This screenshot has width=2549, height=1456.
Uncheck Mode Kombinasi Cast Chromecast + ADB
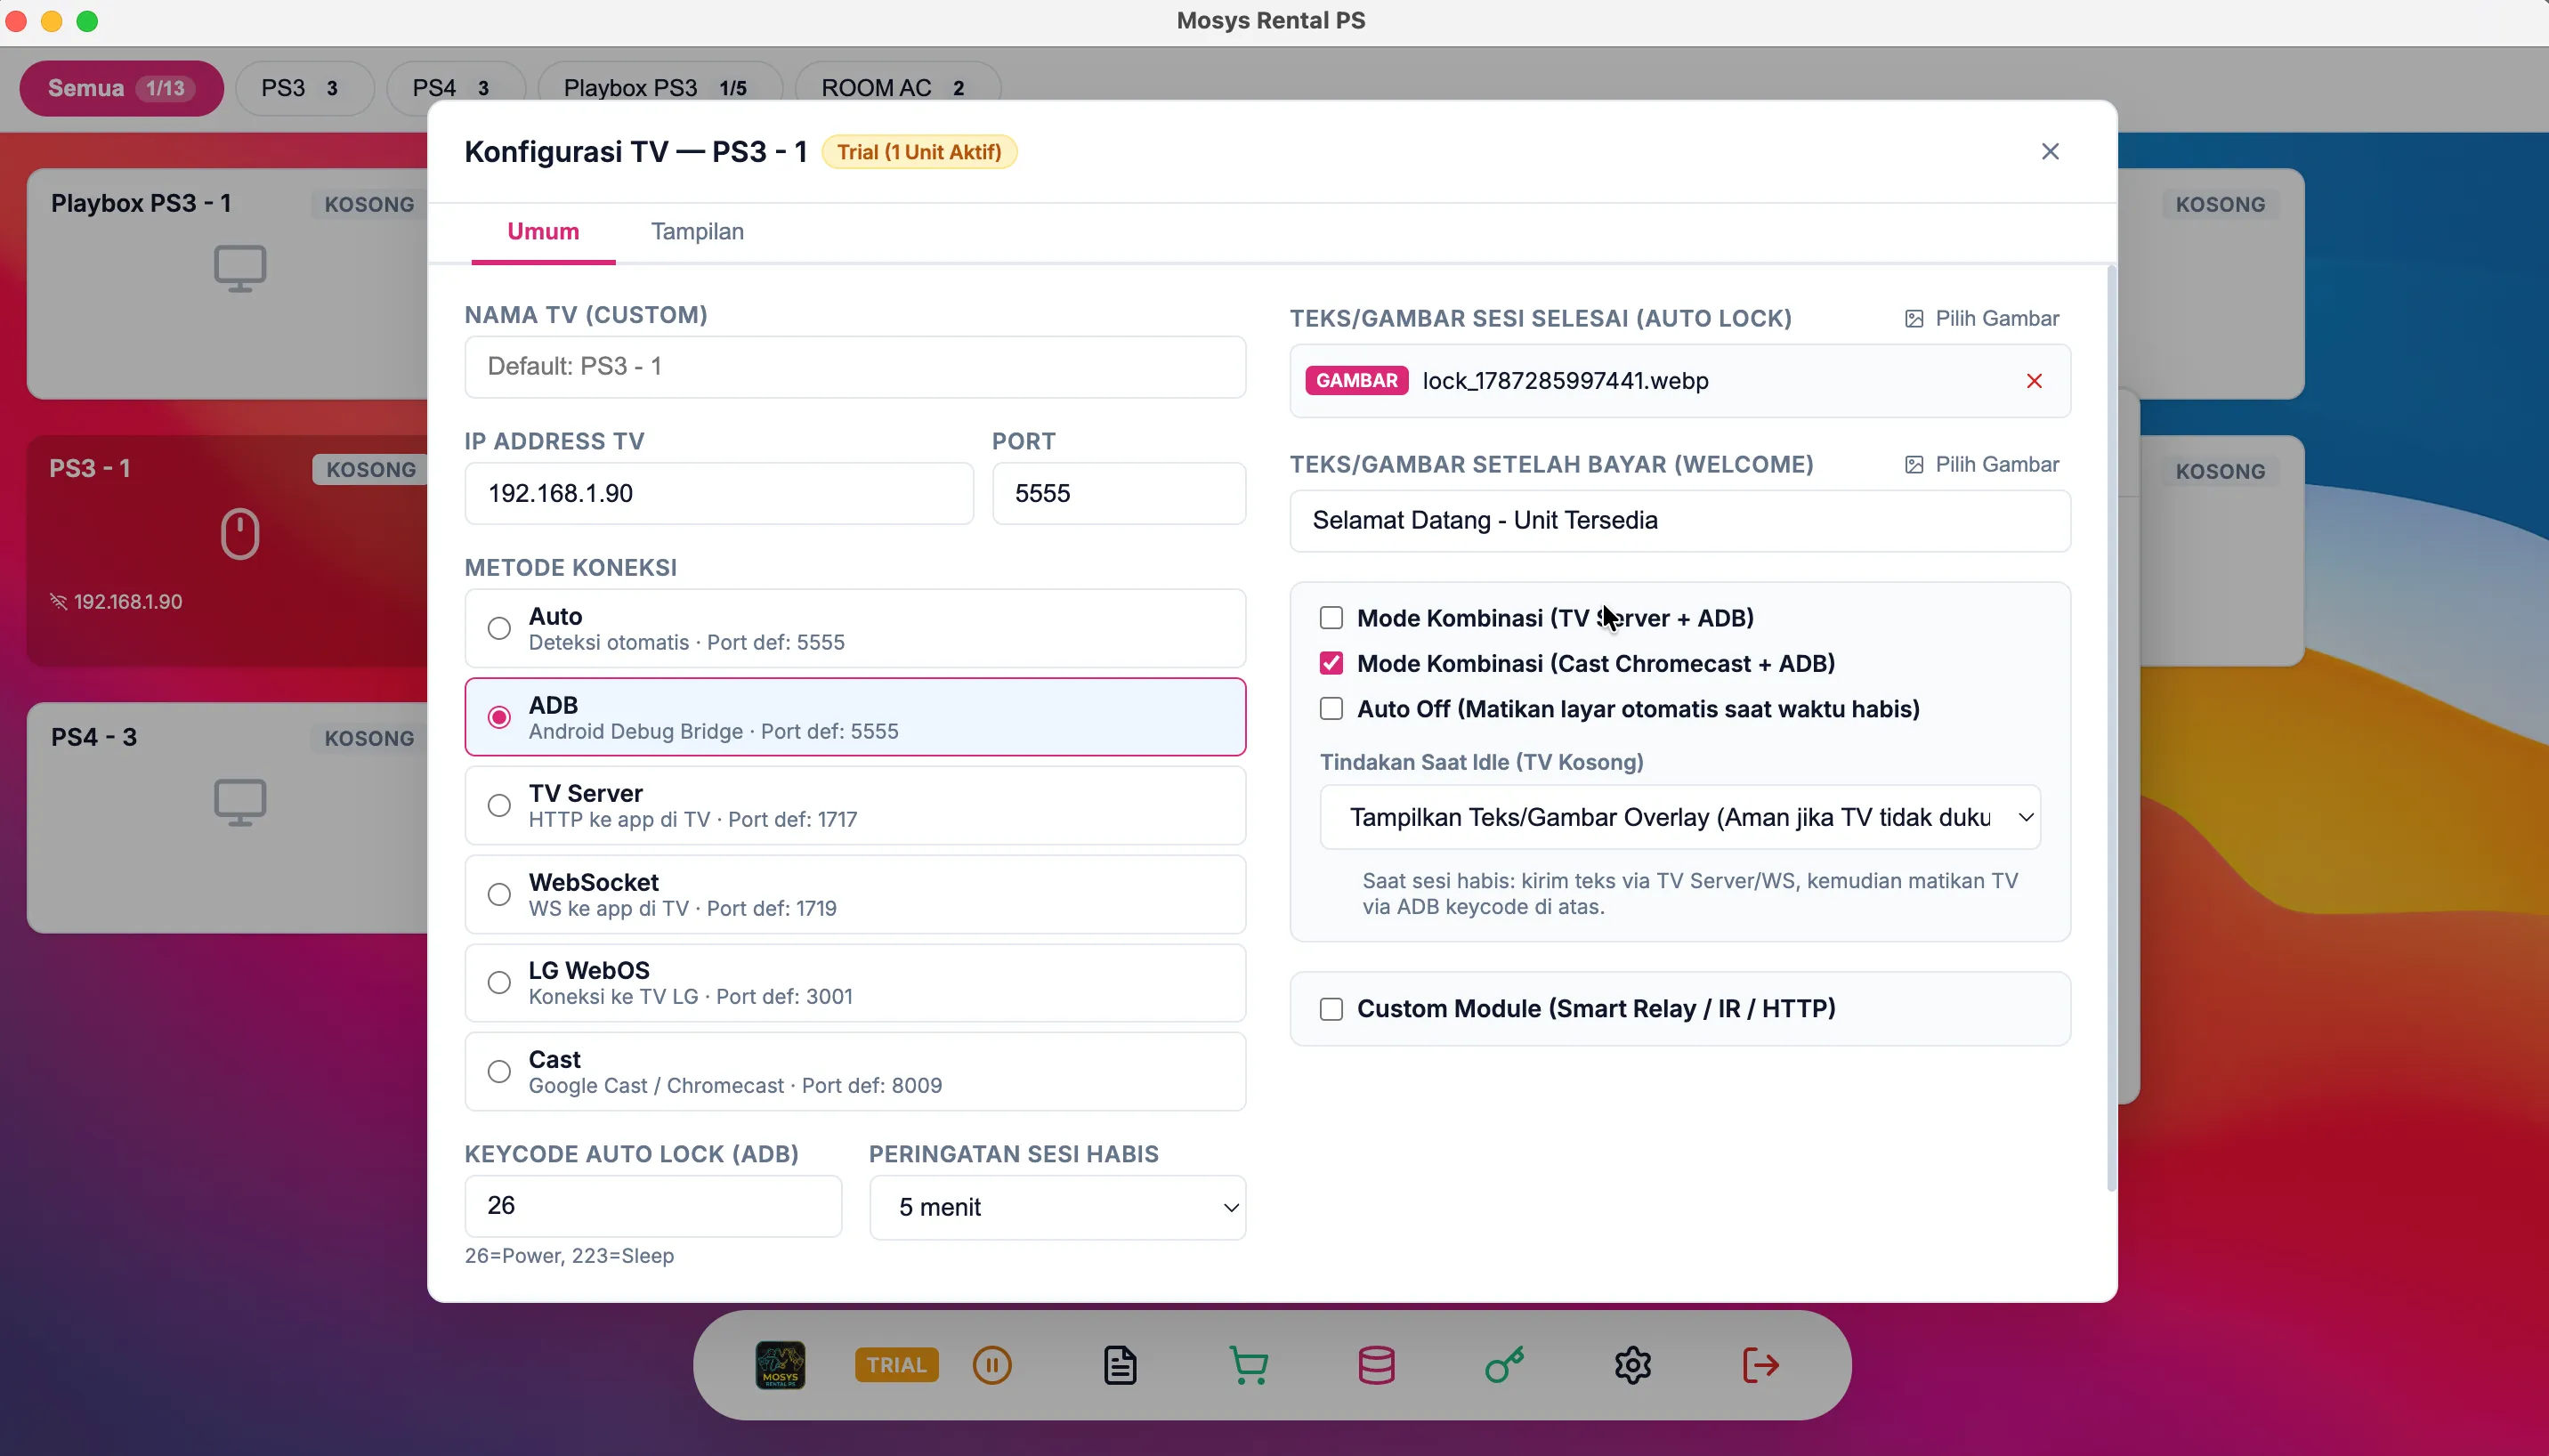point(1331,663)
